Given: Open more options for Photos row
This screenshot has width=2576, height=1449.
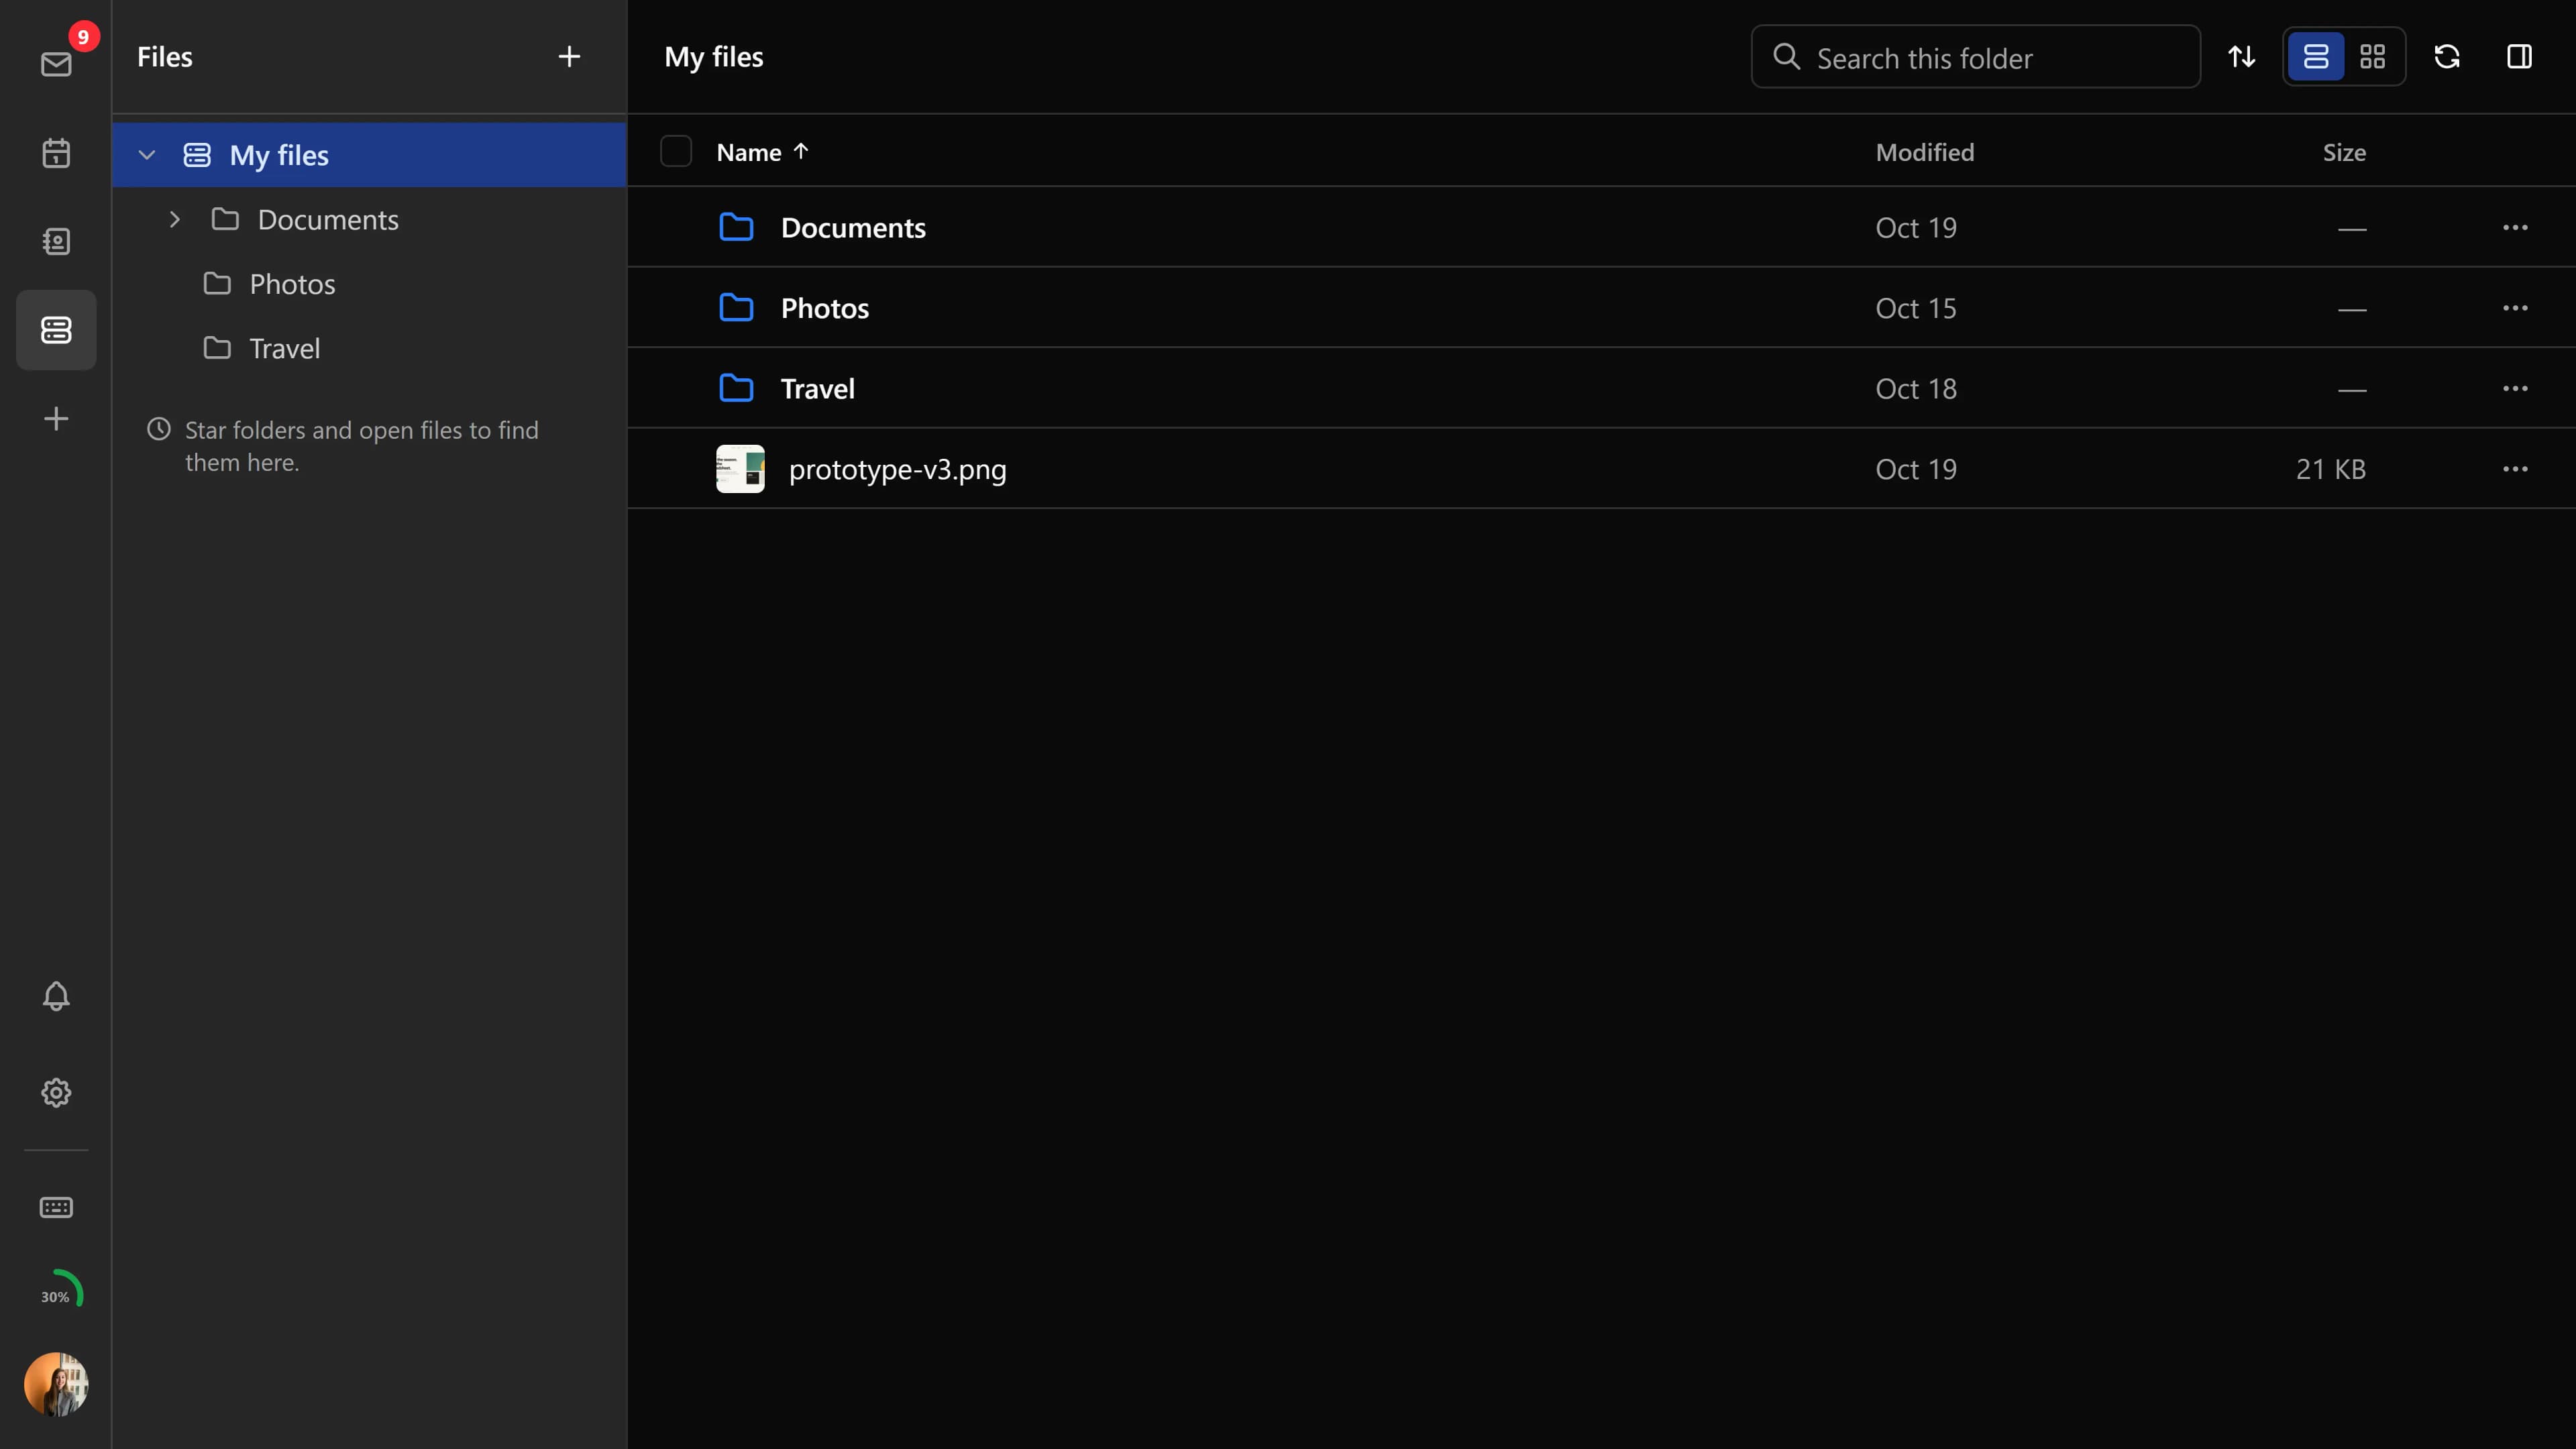Looking at the screenshot, I should pos(2515,308).
